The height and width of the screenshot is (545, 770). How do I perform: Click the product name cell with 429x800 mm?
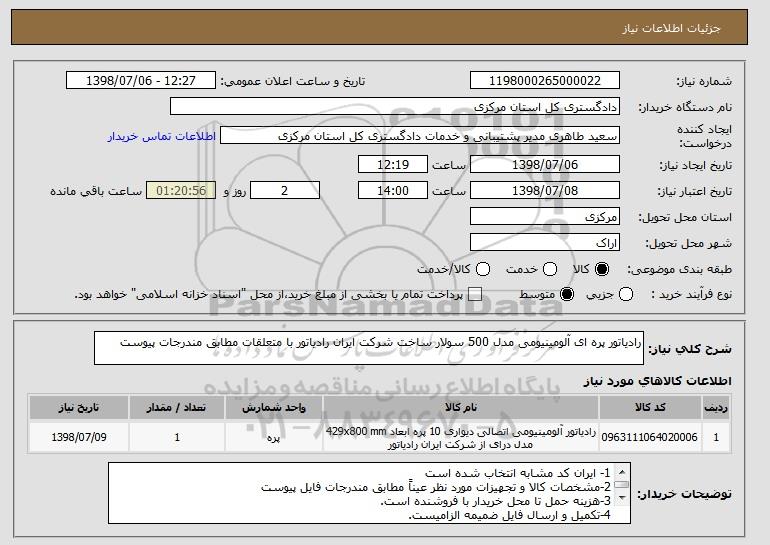[x=461, y=437]
